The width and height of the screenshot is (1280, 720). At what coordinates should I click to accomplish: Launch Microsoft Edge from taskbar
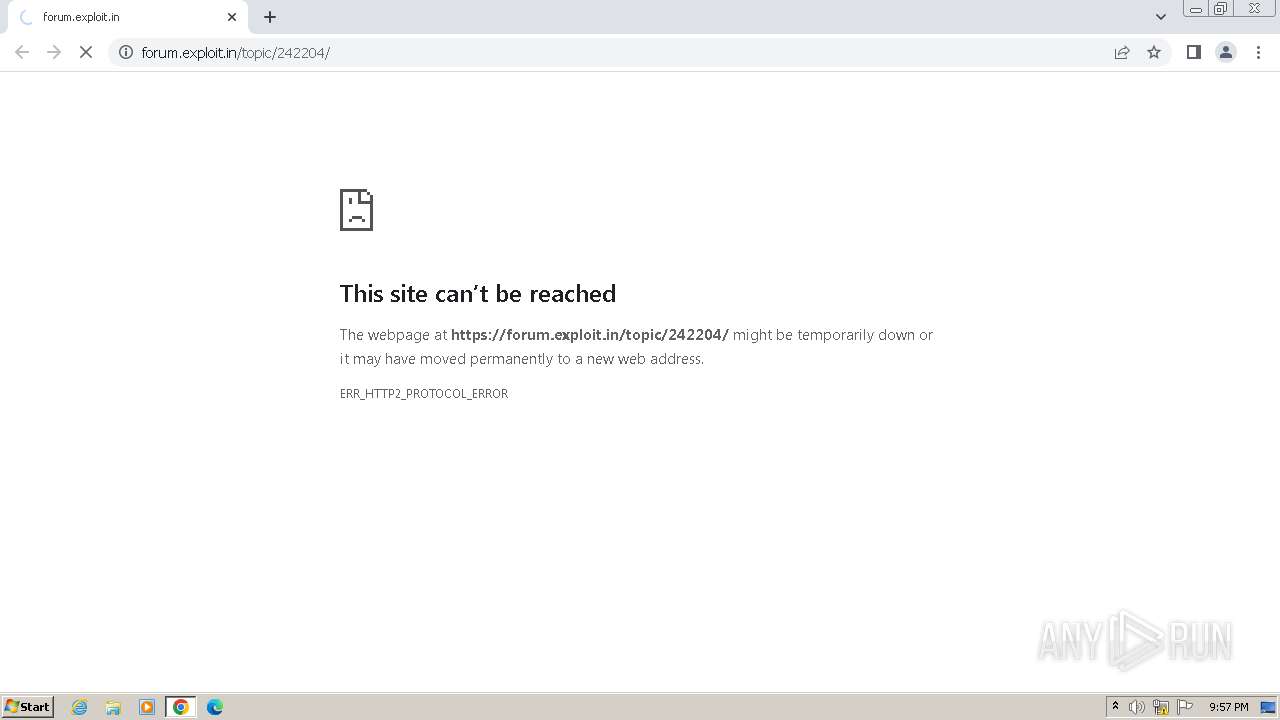tap(215, 707)
